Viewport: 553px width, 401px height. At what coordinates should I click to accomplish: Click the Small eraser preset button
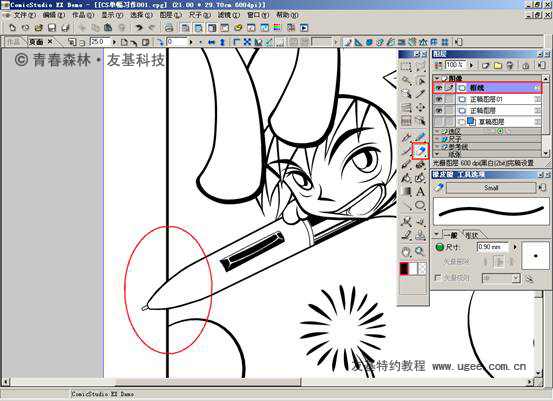coord(491,188)
